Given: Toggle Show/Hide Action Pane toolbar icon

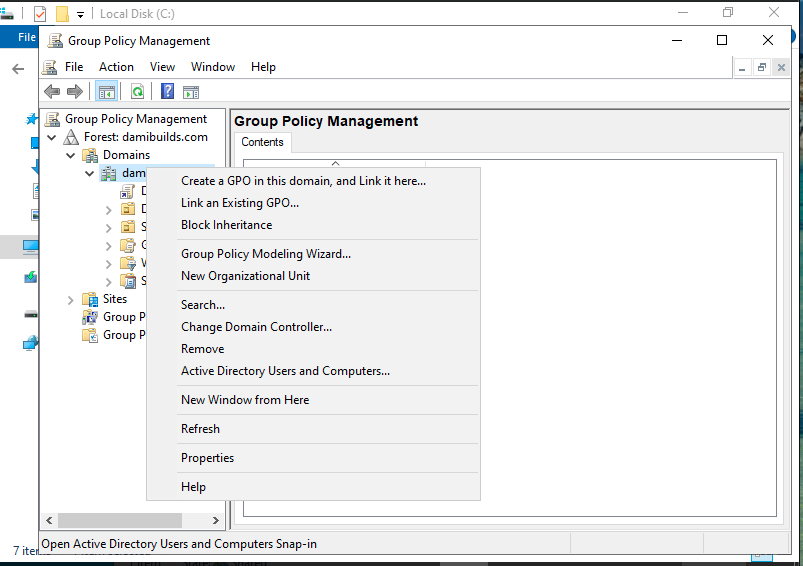Looking at the screenshot, I should pyautogui.click(x=191, y=92).
